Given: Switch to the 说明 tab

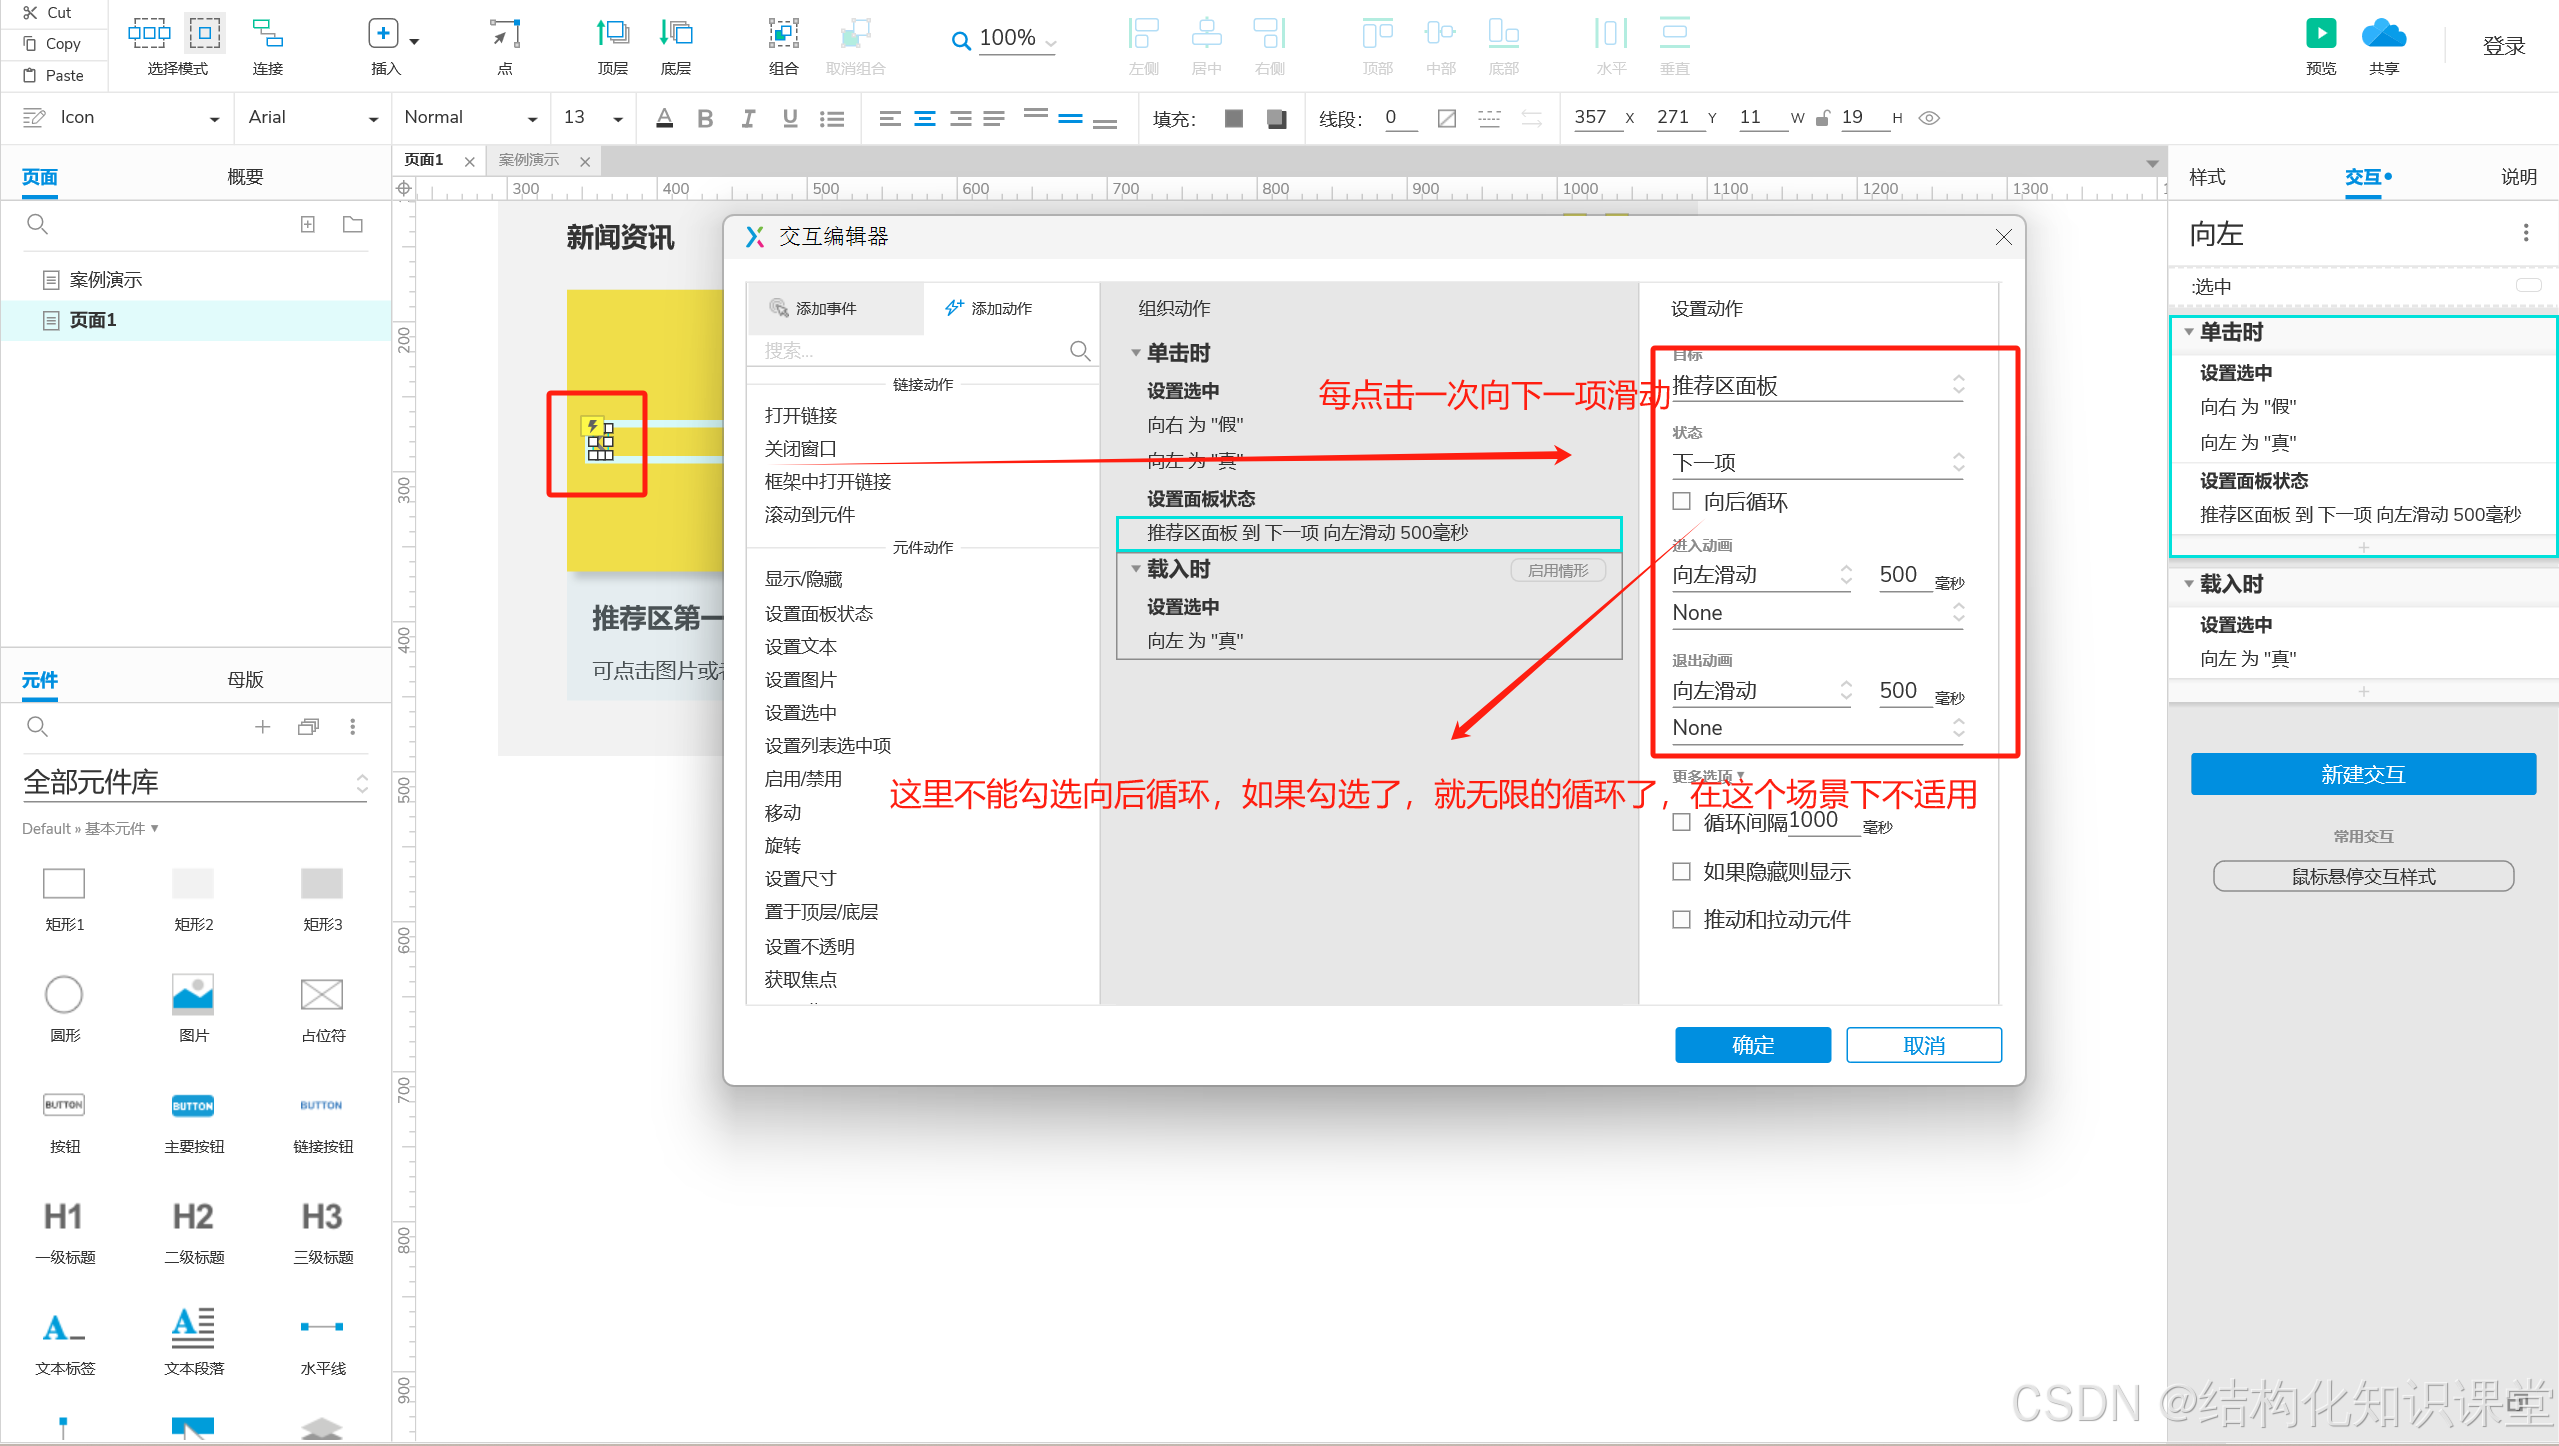Looking at the screenshot, I should point(2518,177).
